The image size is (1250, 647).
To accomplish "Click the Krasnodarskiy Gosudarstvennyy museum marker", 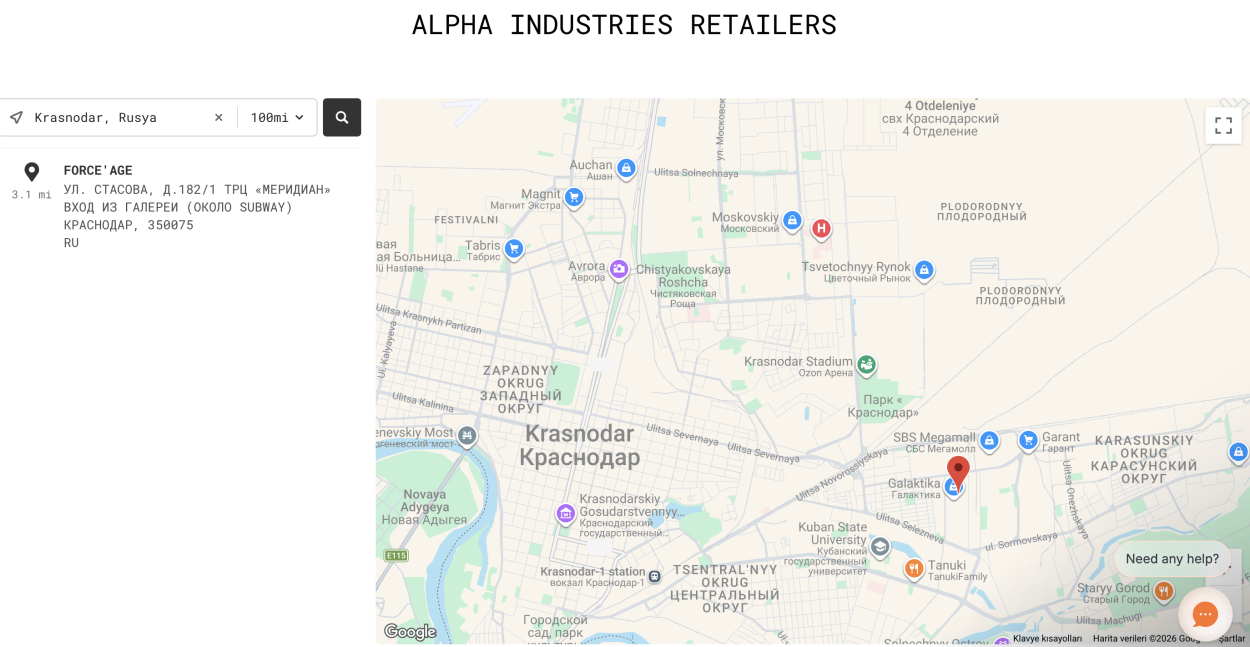I will tap(566, 514).
